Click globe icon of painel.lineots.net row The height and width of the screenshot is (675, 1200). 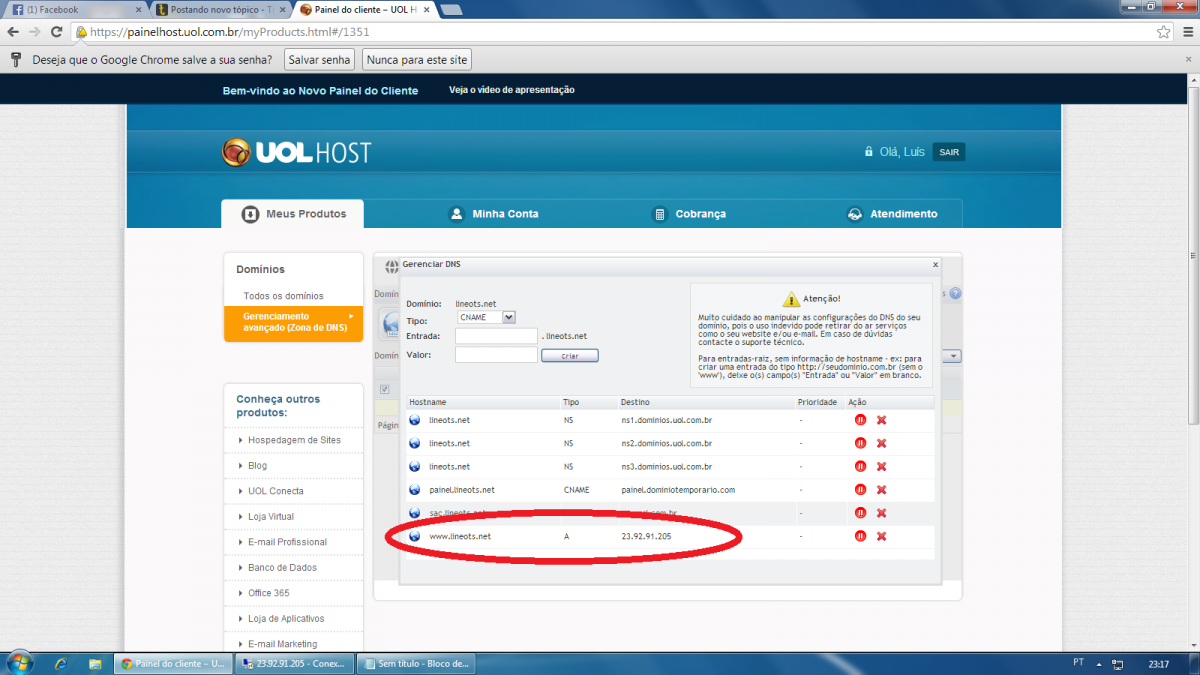tap(415, 490)
